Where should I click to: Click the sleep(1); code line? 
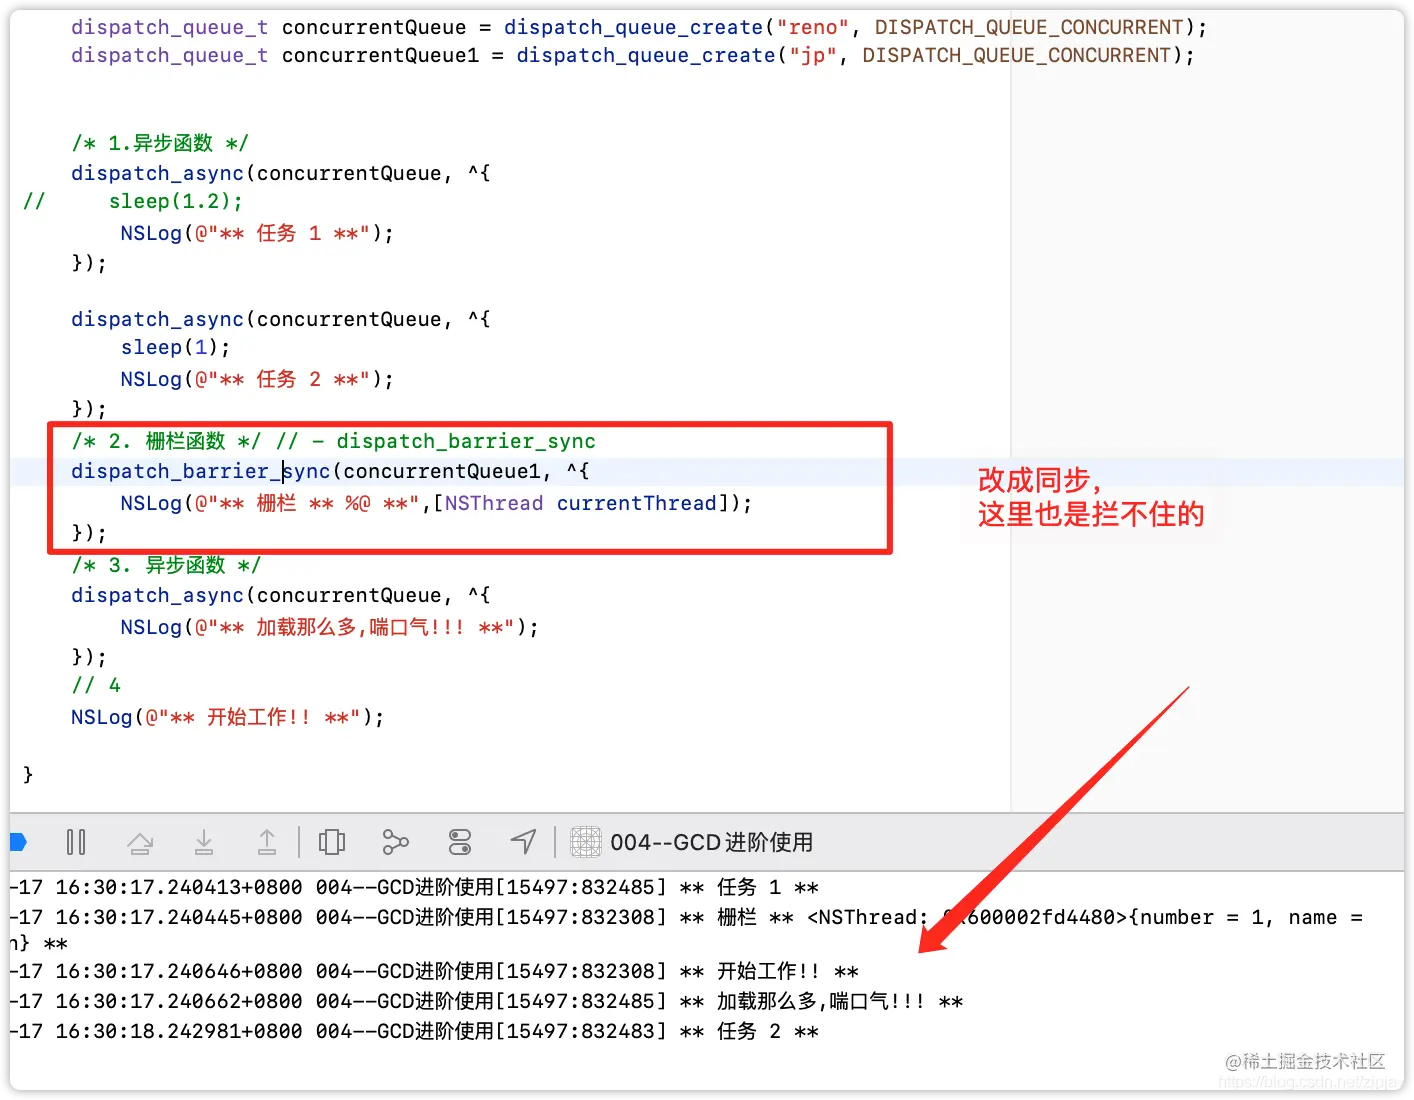coord(175,347)
